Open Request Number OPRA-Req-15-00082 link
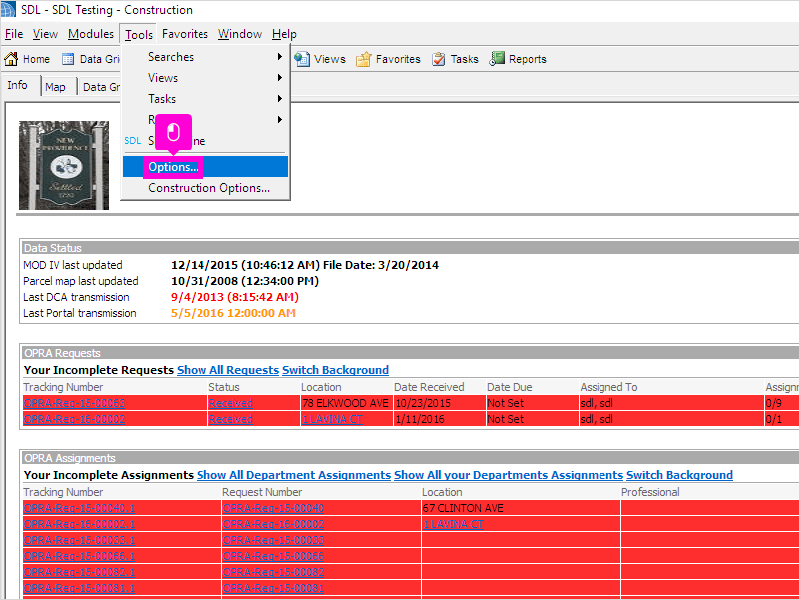 coord(273,572)
